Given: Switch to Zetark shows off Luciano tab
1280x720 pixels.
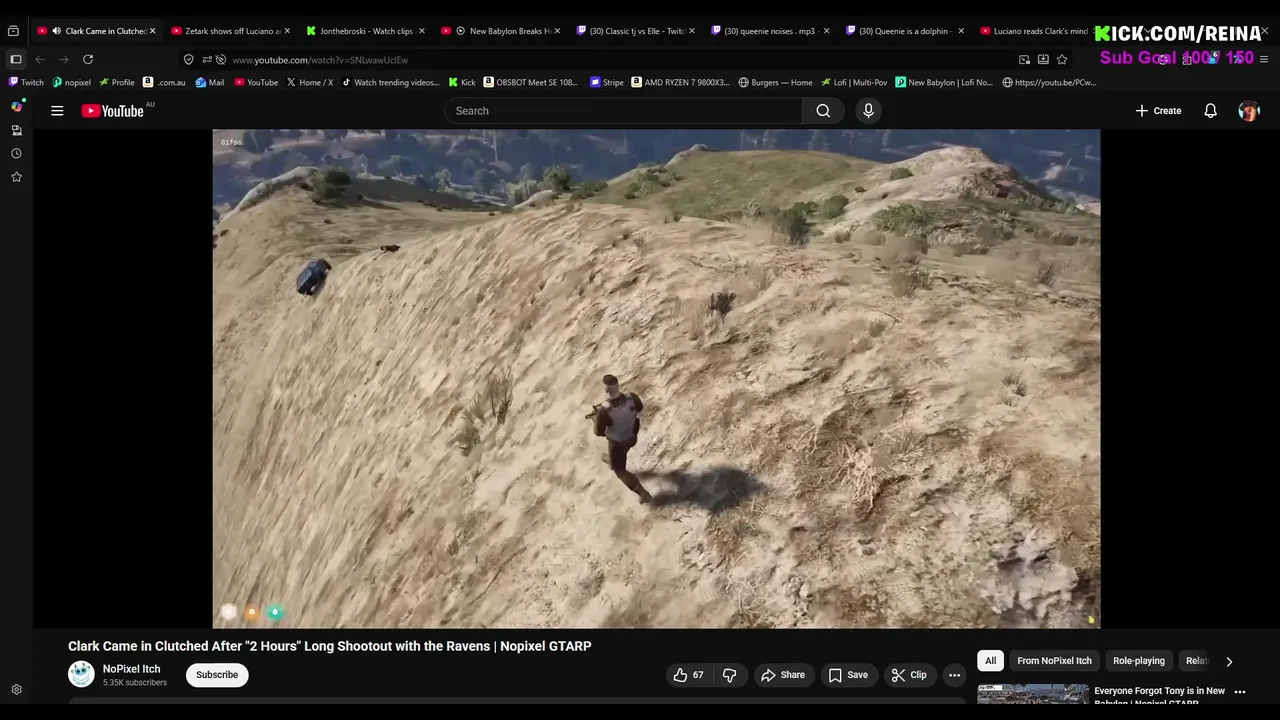Looking at the screenshot, I should tap(231, 31).
